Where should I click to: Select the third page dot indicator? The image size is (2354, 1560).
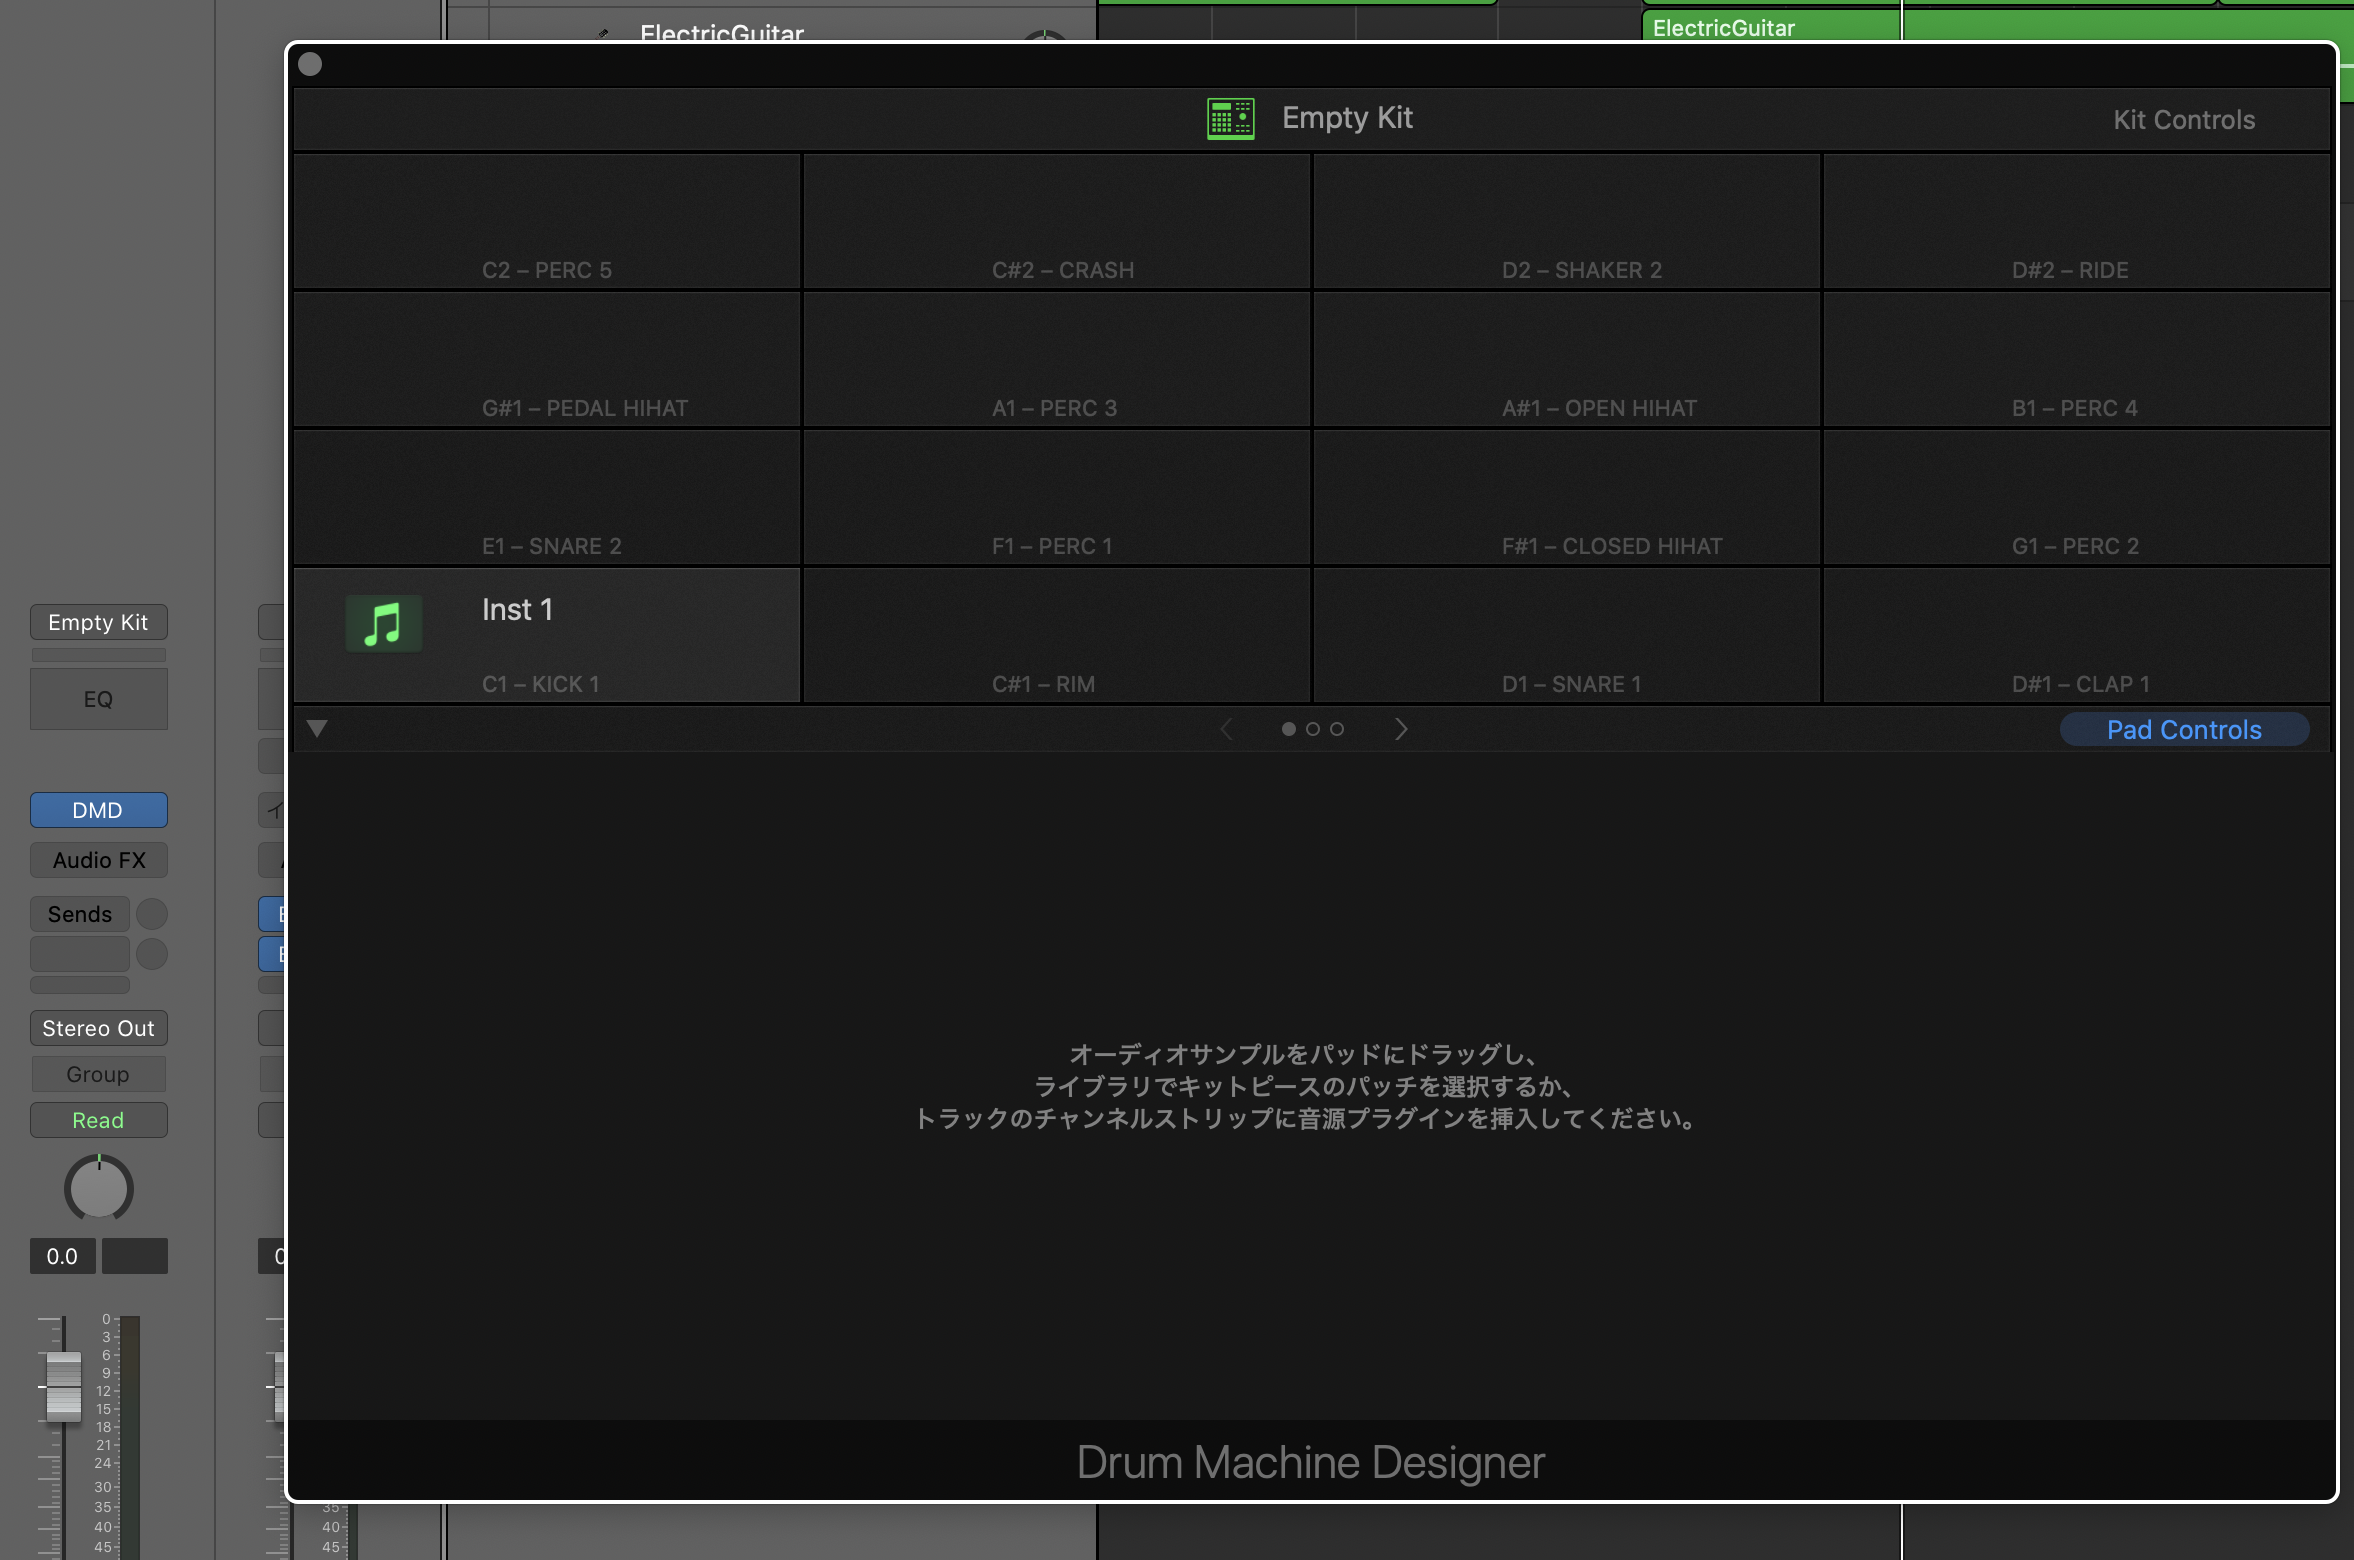[x=1337, y=729]
